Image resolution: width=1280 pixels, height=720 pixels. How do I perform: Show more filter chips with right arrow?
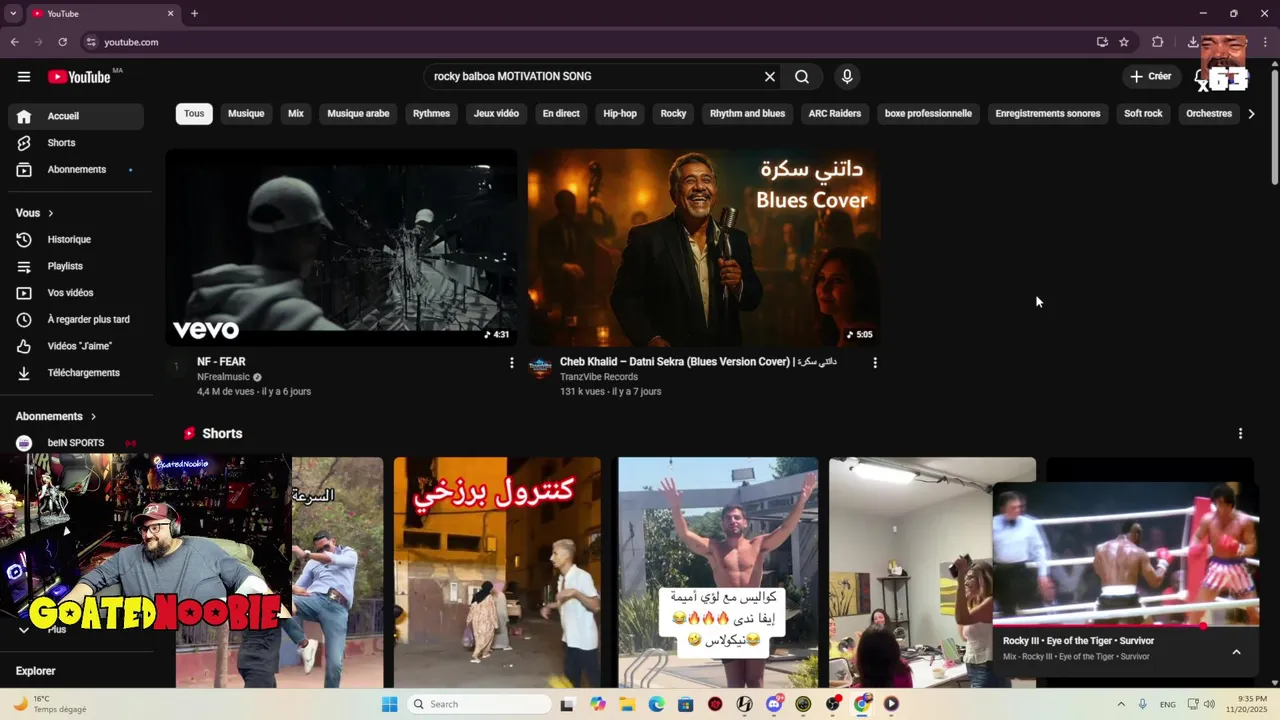pos(1251,114)
